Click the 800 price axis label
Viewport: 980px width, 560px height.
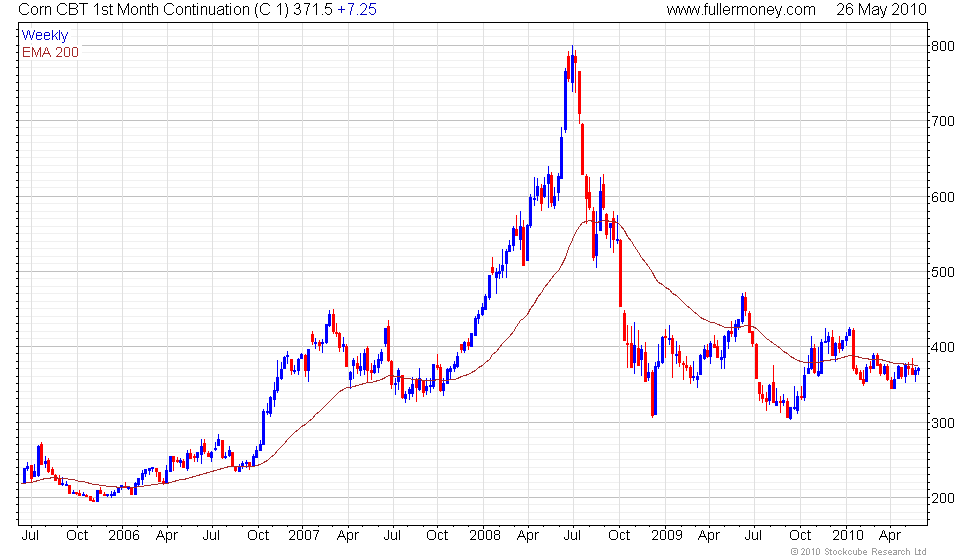click(942, 46)
